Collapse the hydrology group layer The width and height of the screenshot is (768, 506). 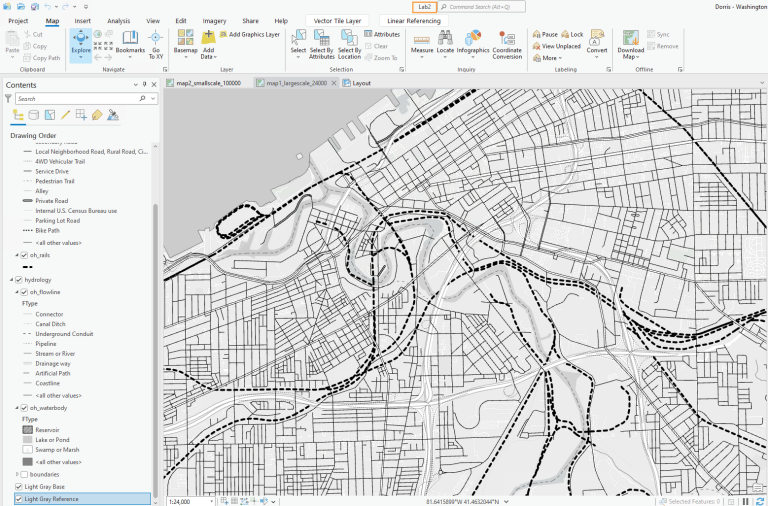tap(10, 280)
